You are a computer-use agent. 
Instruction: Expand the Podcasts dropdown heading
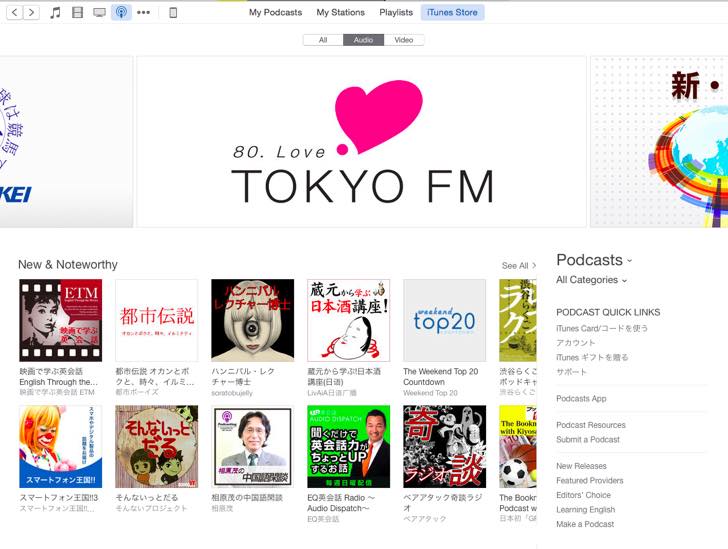(x=594, y=260)
